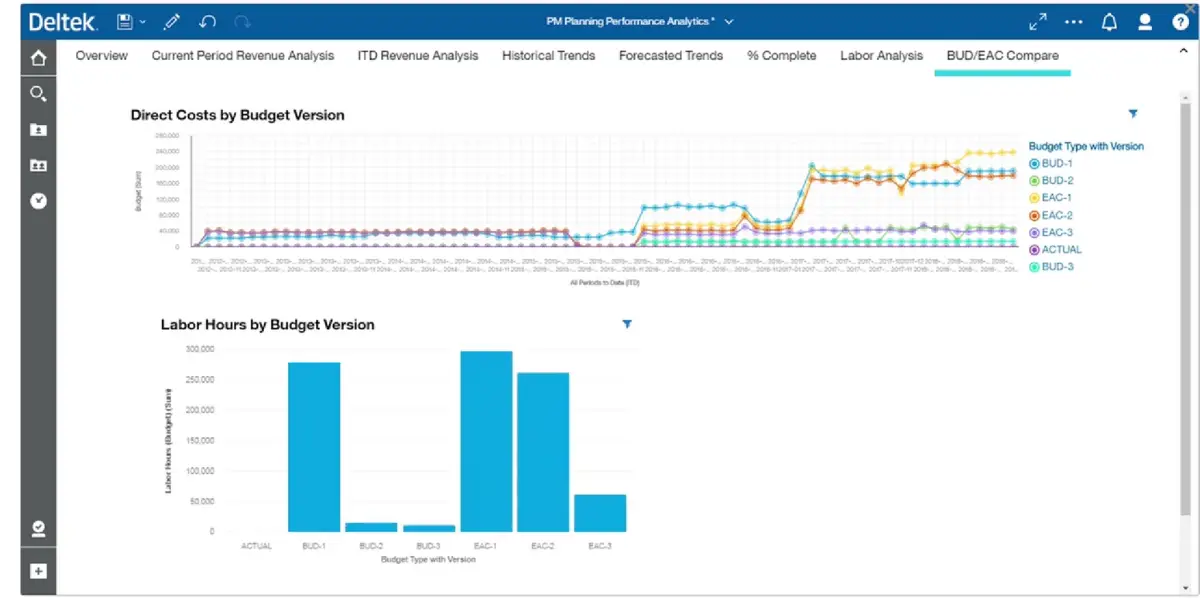Click the Budget Type with Version legend title
Screen dimensions: 1200x600
1086,146
